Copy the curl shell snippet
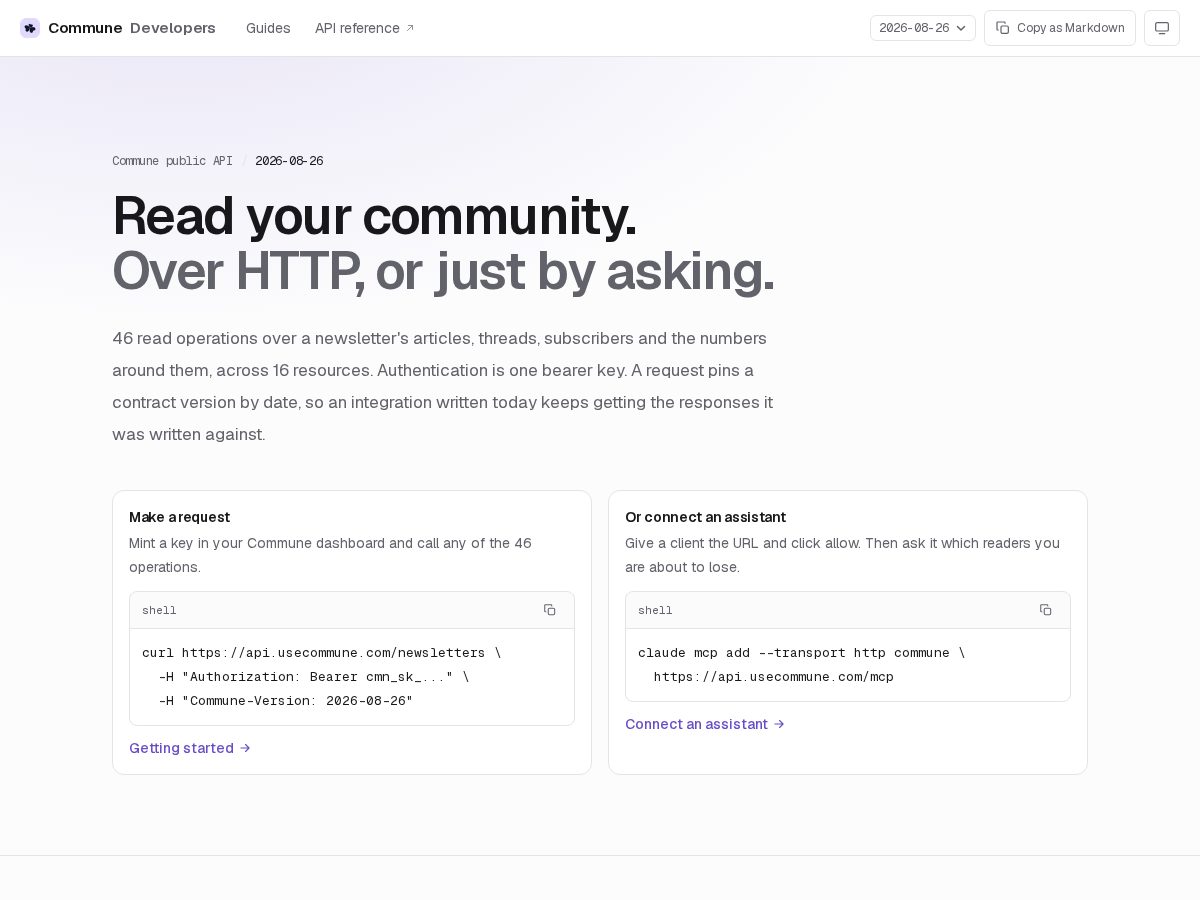This screenshot has width=1200, height=900. tap(550, 610)
